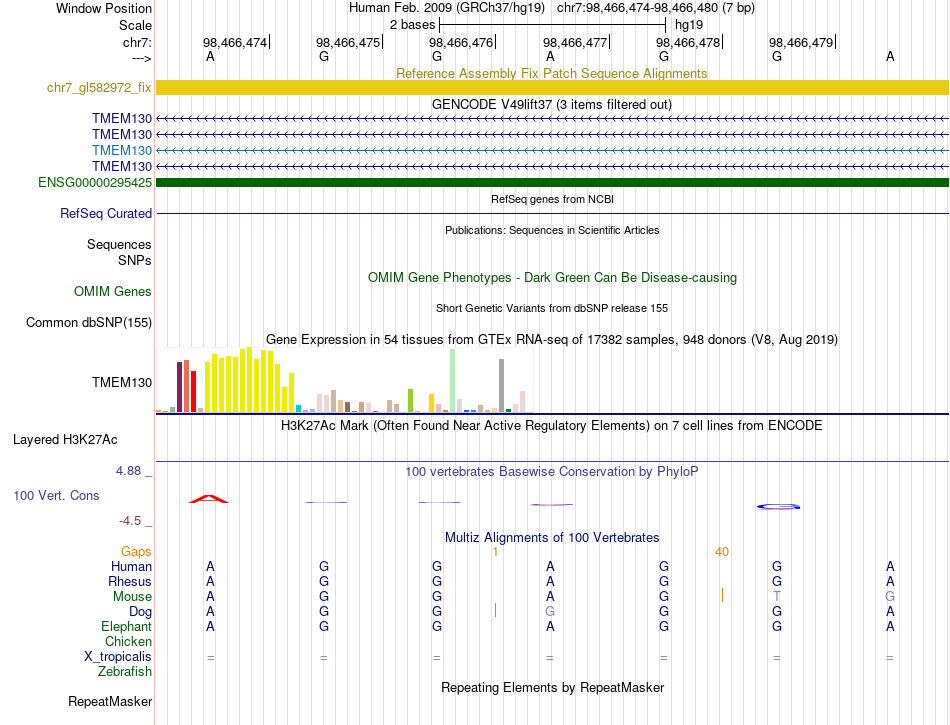Click the sequence direction arrow label
Screen dimensions: 950x725
coord(141,58)
